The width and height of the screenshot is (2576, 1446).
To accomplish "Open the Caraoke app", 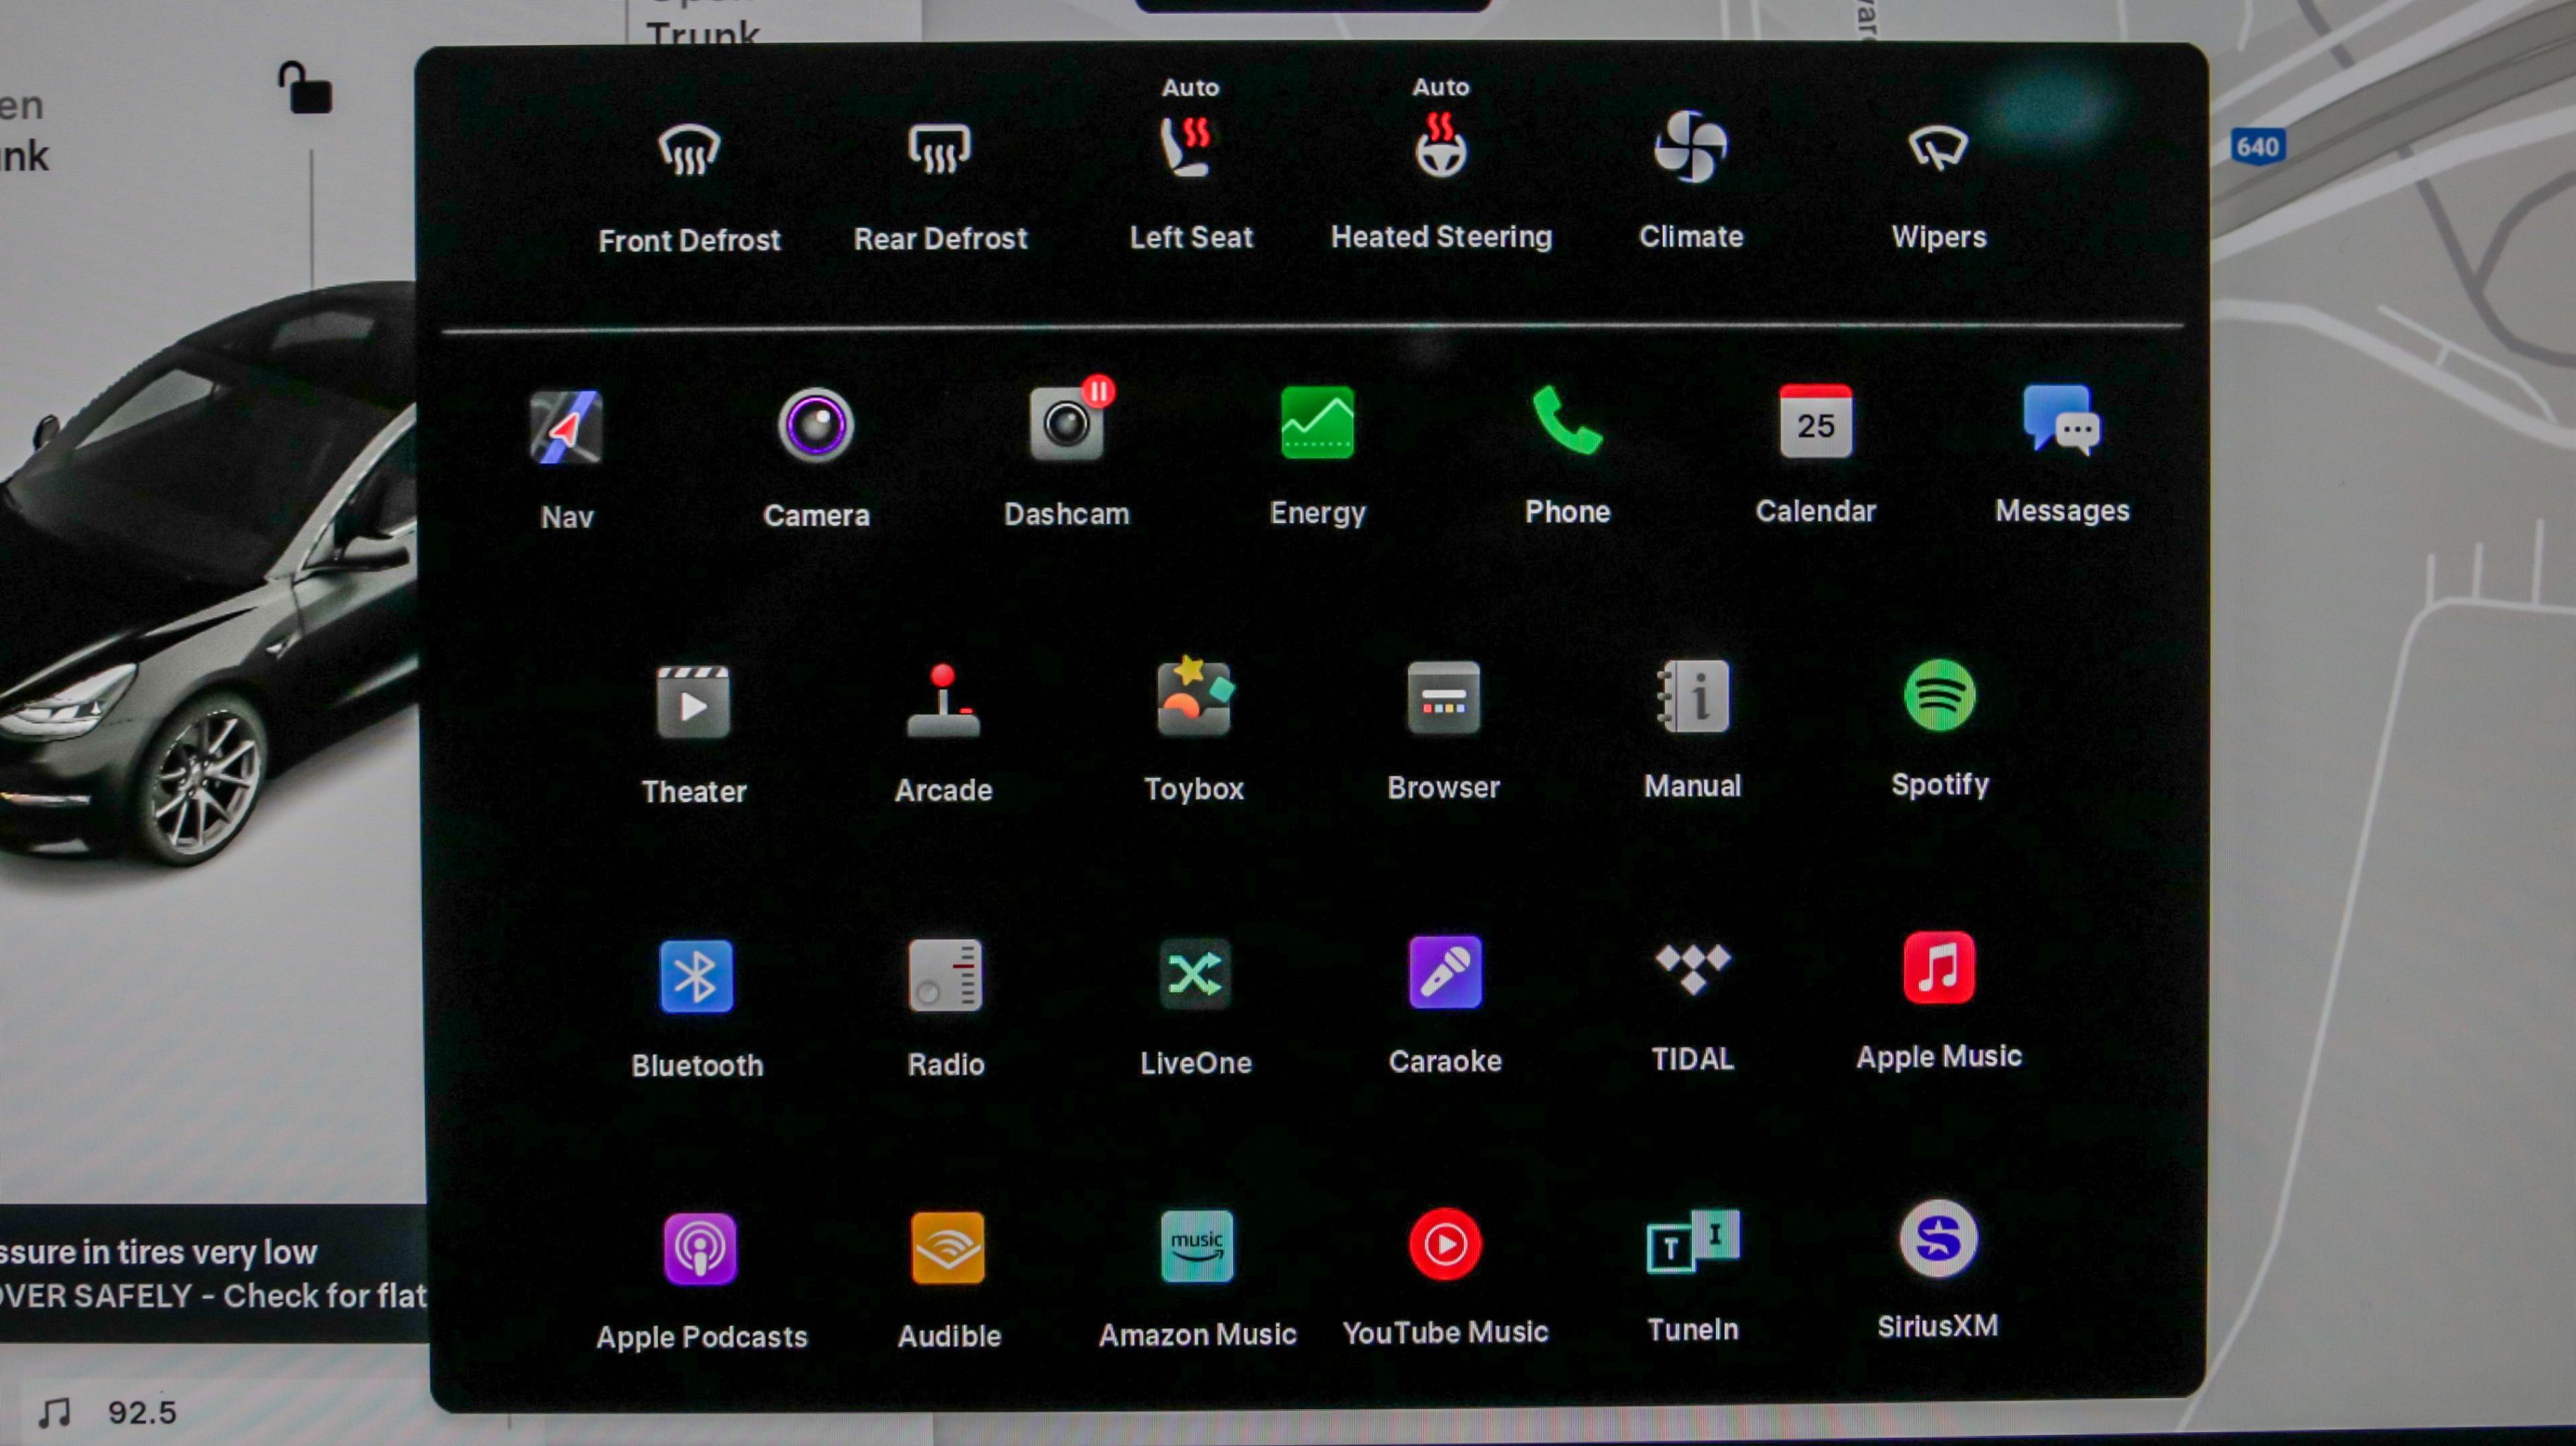I will point(1444,973).
